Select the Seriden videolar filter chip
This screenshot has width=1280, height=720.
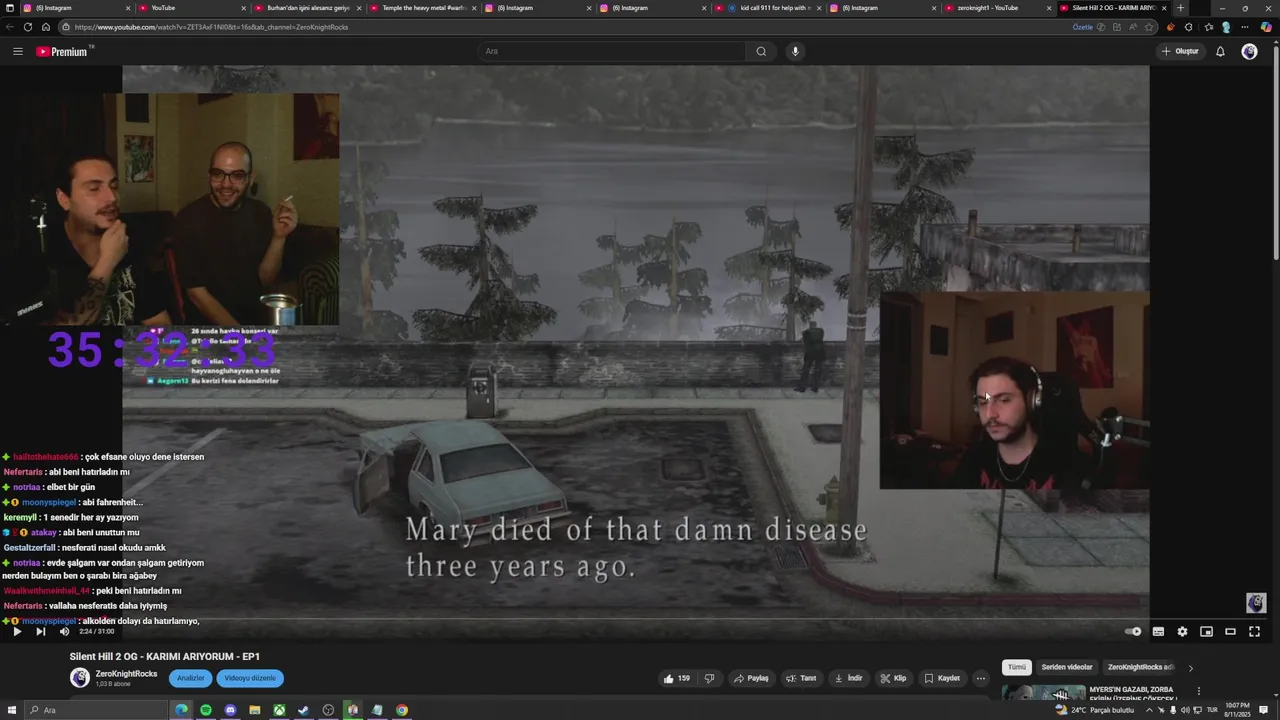1067,667
